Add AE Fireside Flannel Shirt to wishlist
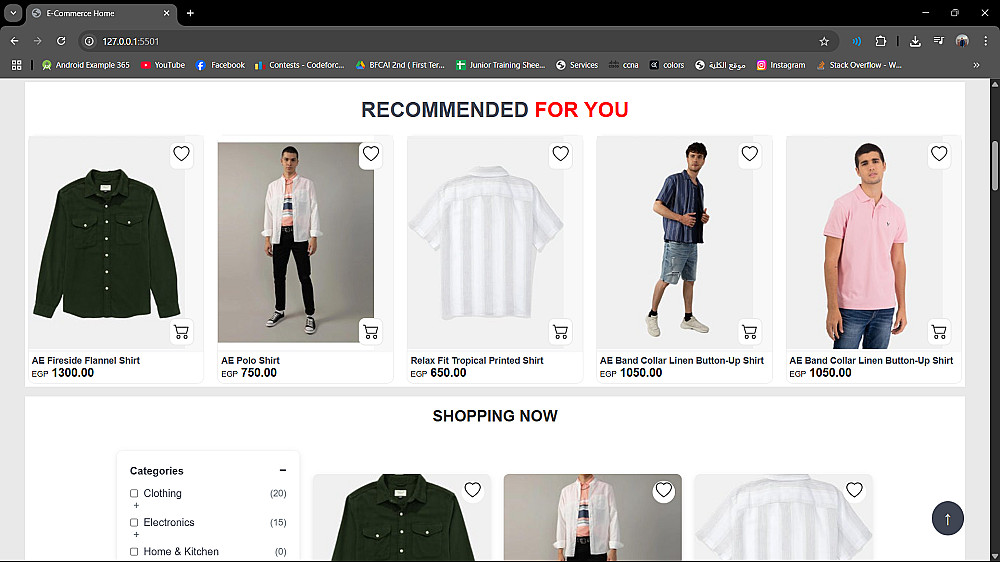The image size is (1000, 562). click(x=181, y=153)
